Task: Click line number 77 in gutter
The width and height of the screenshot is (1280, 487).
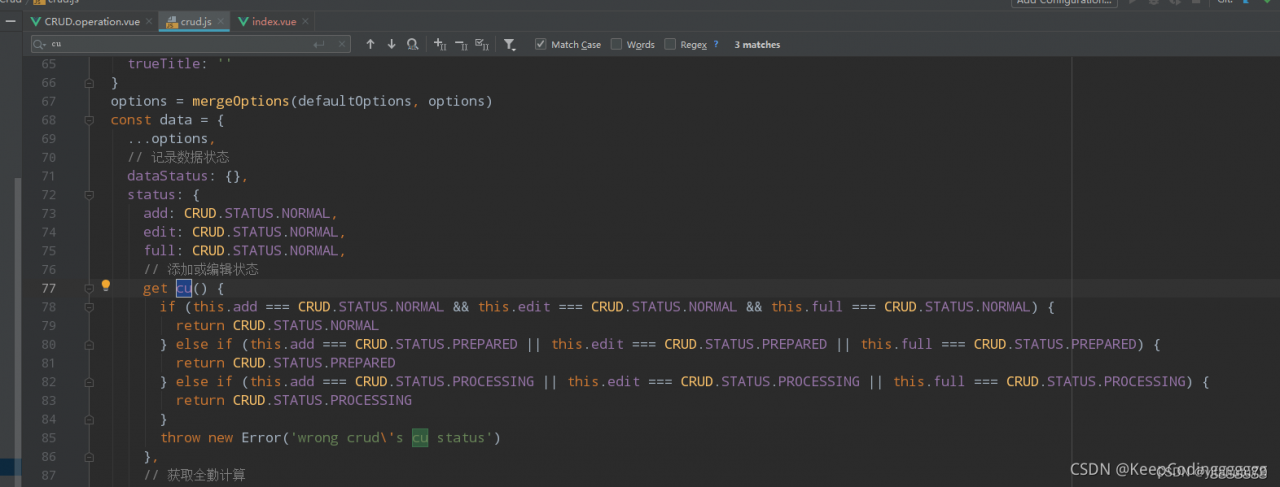Action: click(48, 288)
